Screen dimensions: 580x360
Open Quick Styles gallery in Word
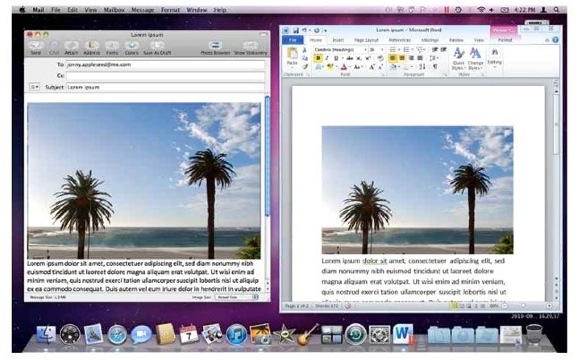click(458, 58)
